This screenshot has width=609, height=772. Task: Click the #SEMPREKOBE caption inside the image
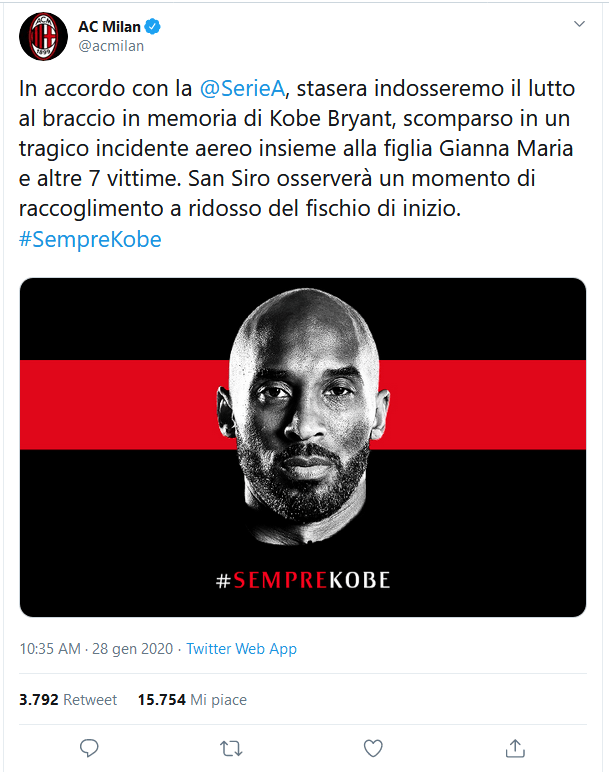[303, 580]
